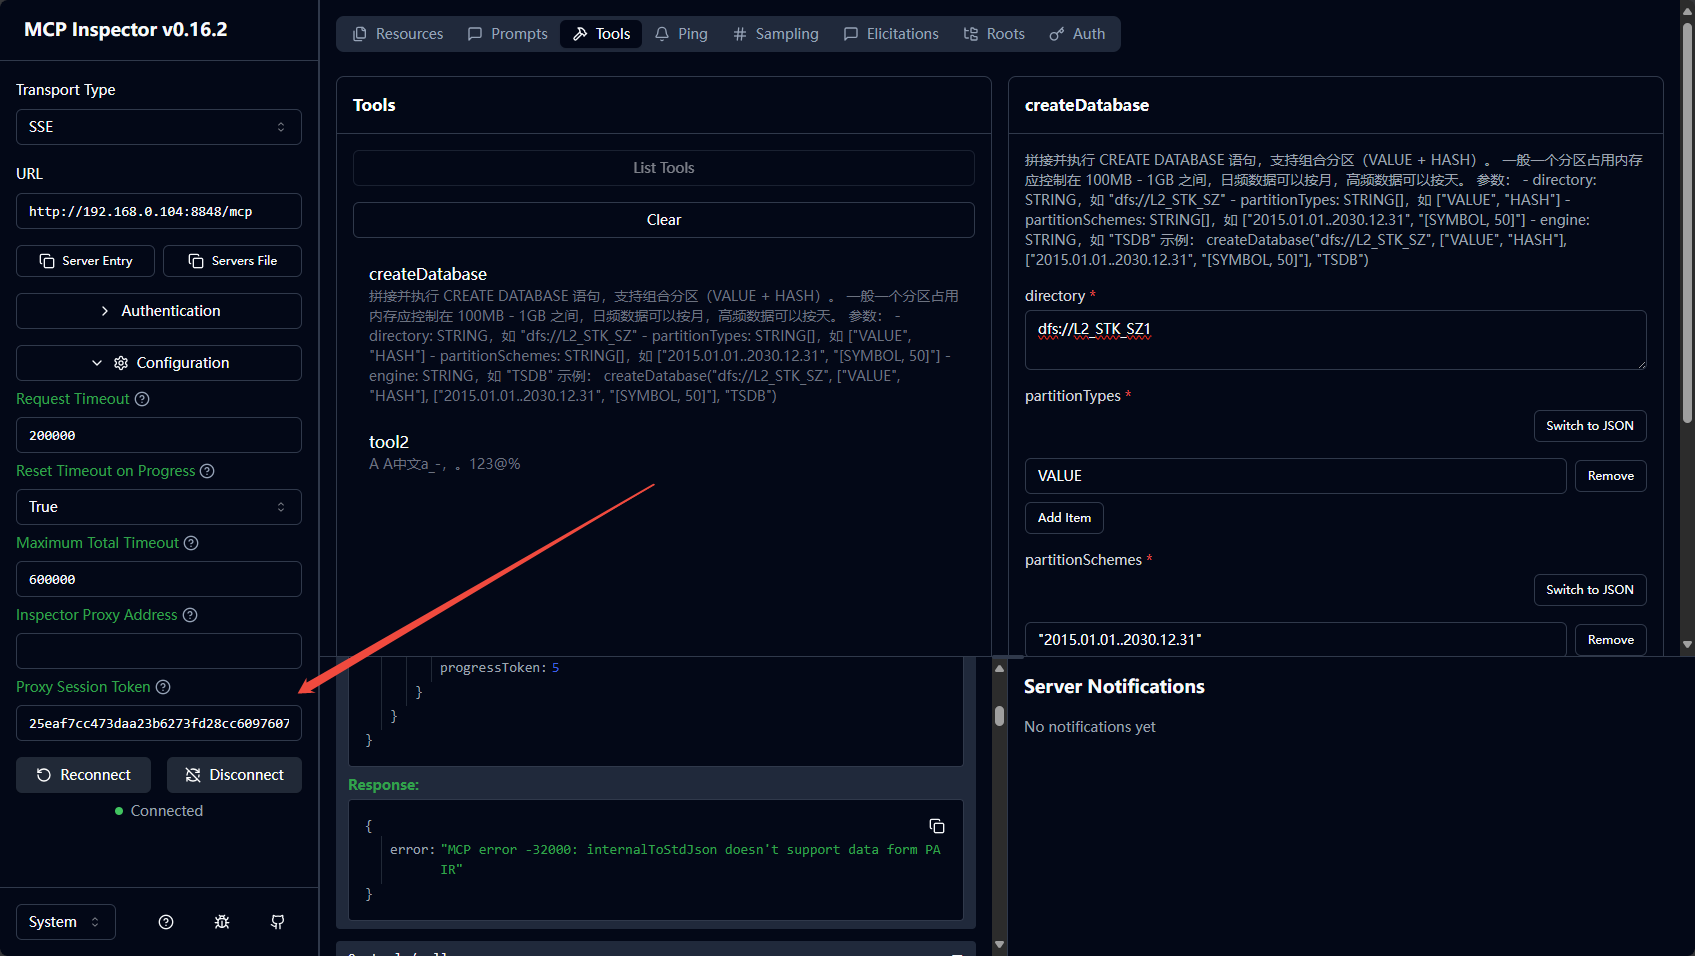Click help icon next to Inspector Proxy Address
Screen dimensions: 1695x956
tap(190, 615)
